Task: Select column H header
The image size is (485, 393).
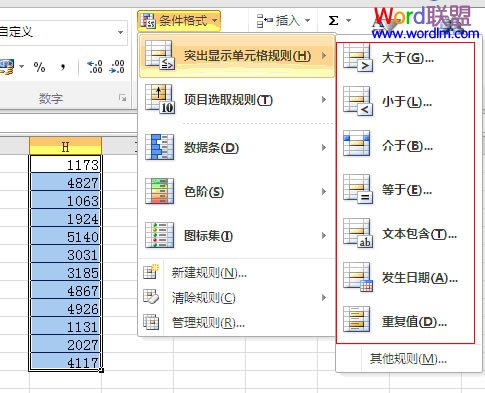Action: pyautogui.click(x=65, y=146)
